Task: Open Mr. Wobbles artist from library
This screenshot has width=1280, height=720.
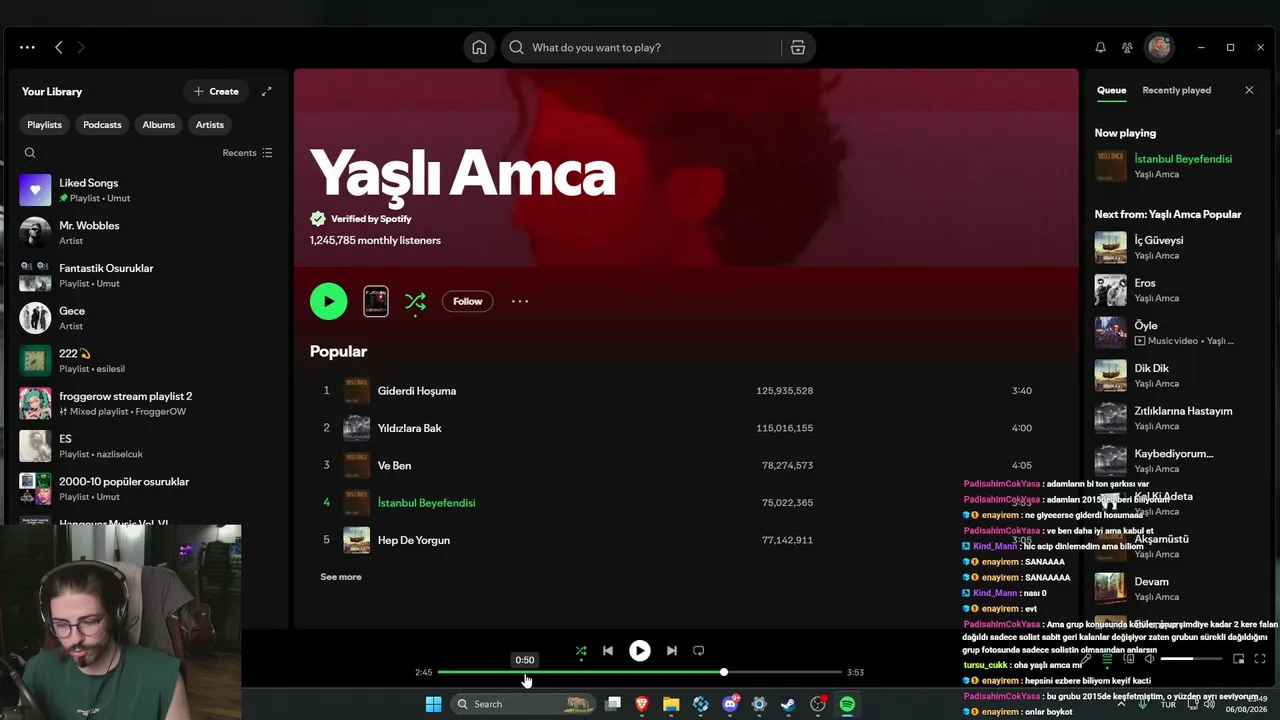Action: [148, 233]
